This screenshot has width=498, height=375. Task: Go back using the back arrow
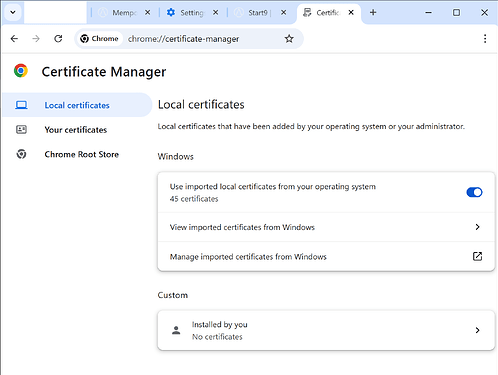tap(14, 39)
